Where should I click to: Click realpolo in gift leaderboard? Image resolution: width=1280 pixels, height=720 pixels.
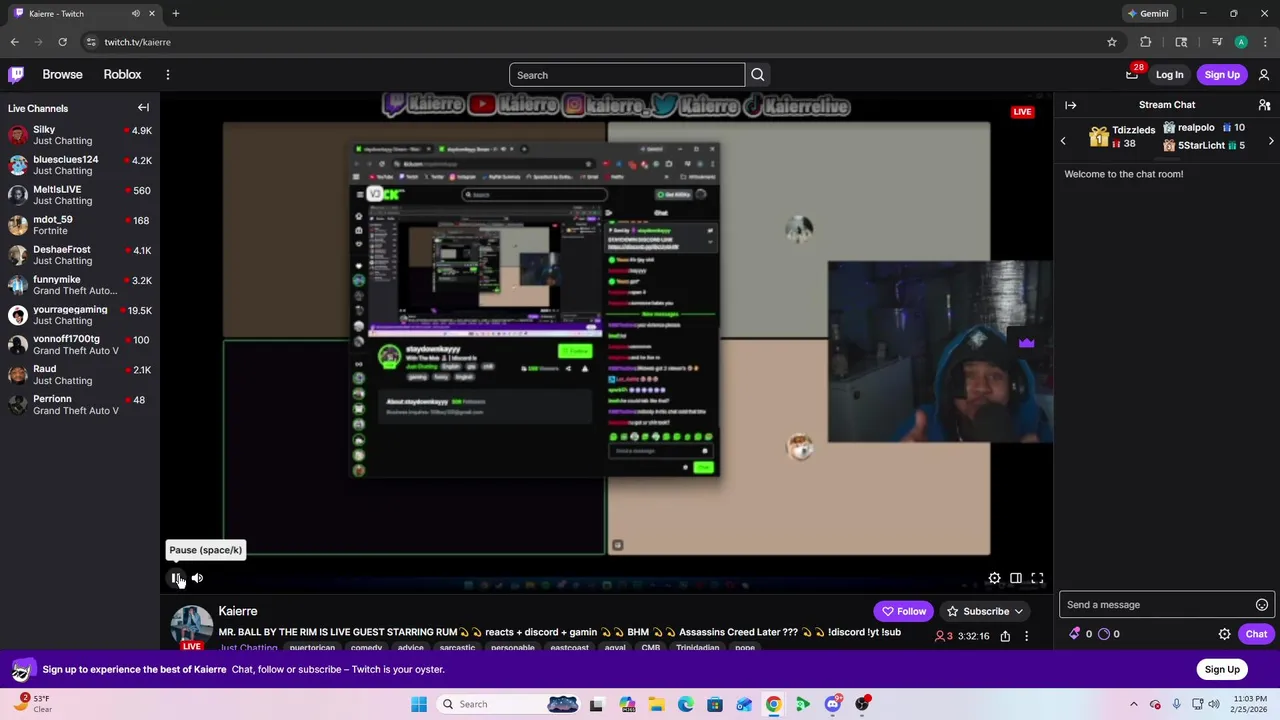tap(1196, 128)
